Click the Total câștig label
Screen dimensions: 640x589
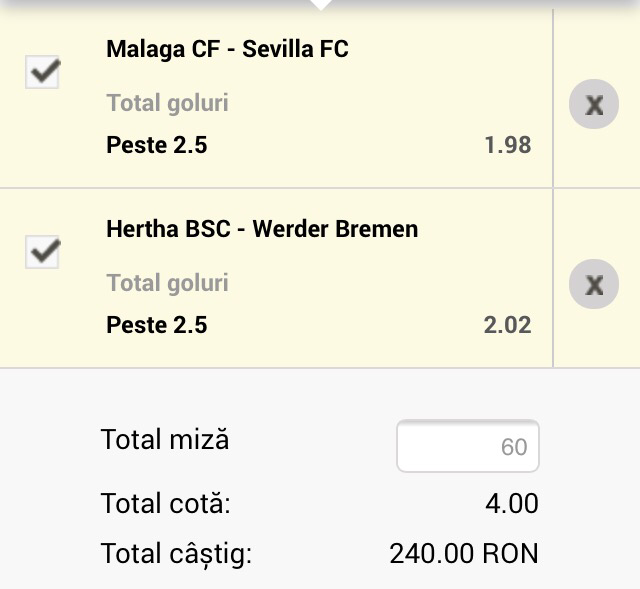(176, 553)
